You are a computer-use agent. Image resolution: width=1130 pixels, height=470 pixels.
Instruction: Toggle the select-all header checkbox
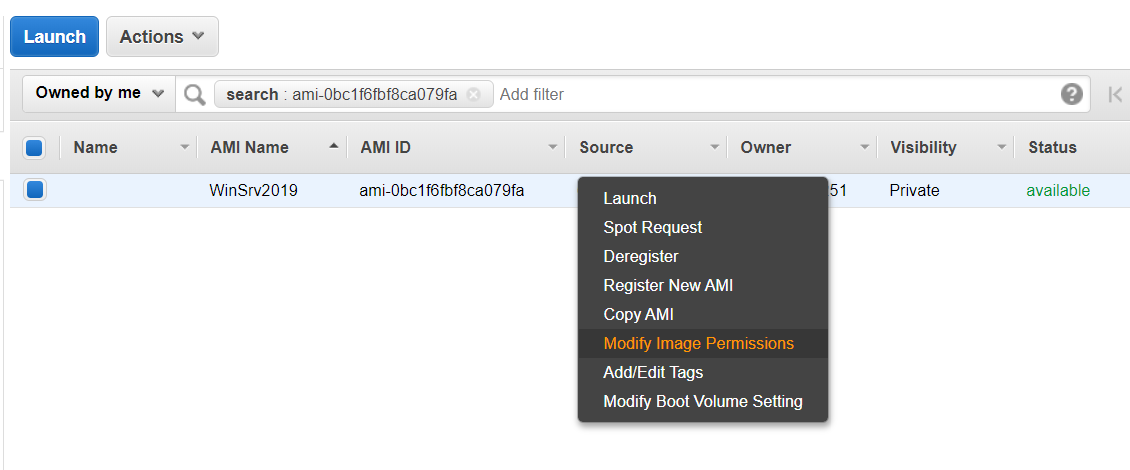click(35, 148)
